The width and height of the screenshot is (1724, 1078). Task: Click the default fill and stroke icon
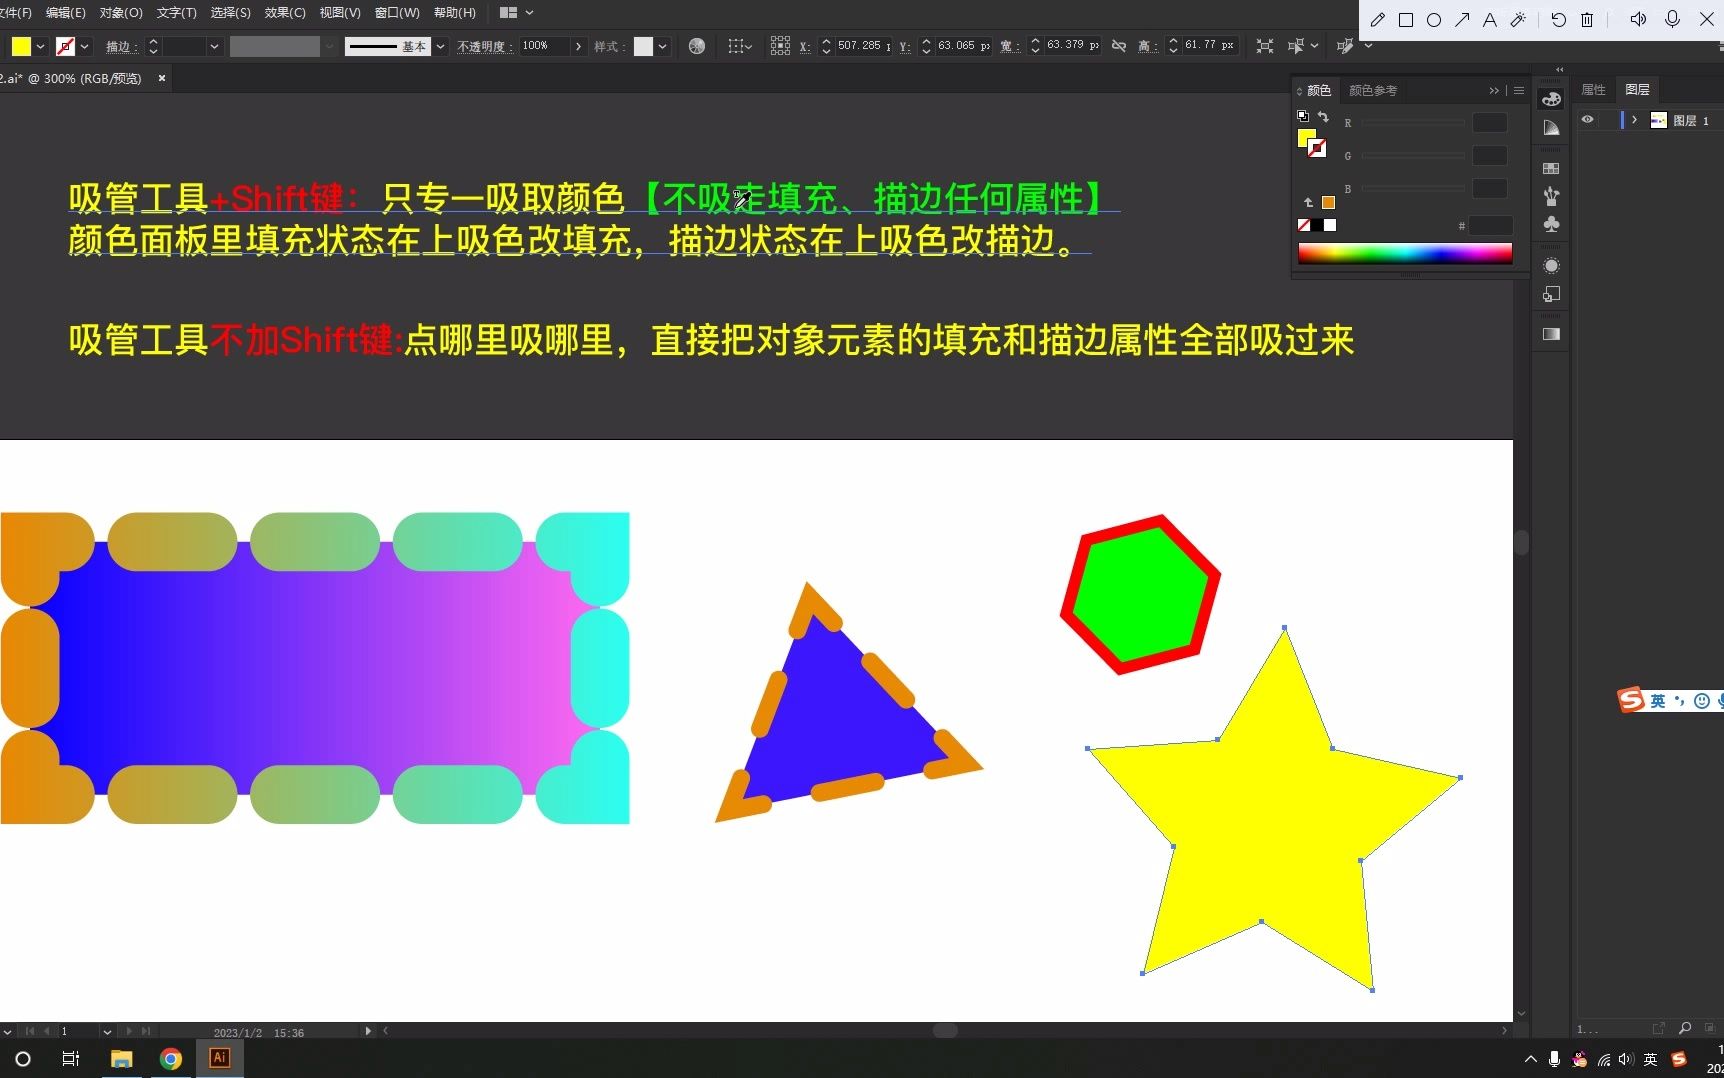pos(1303,116)
